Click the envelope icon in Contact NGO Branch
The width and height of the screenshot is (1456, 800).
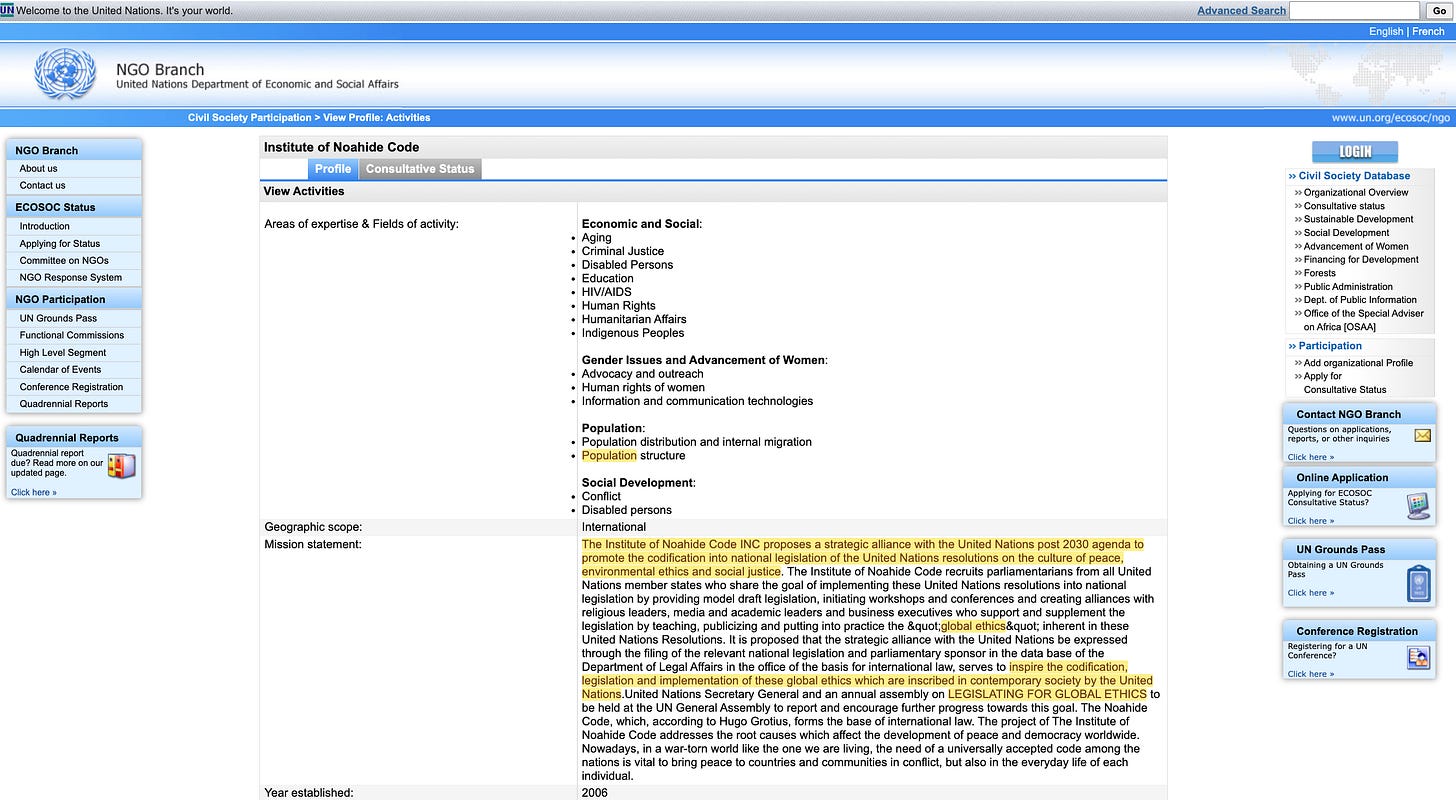click(1423, 435)
